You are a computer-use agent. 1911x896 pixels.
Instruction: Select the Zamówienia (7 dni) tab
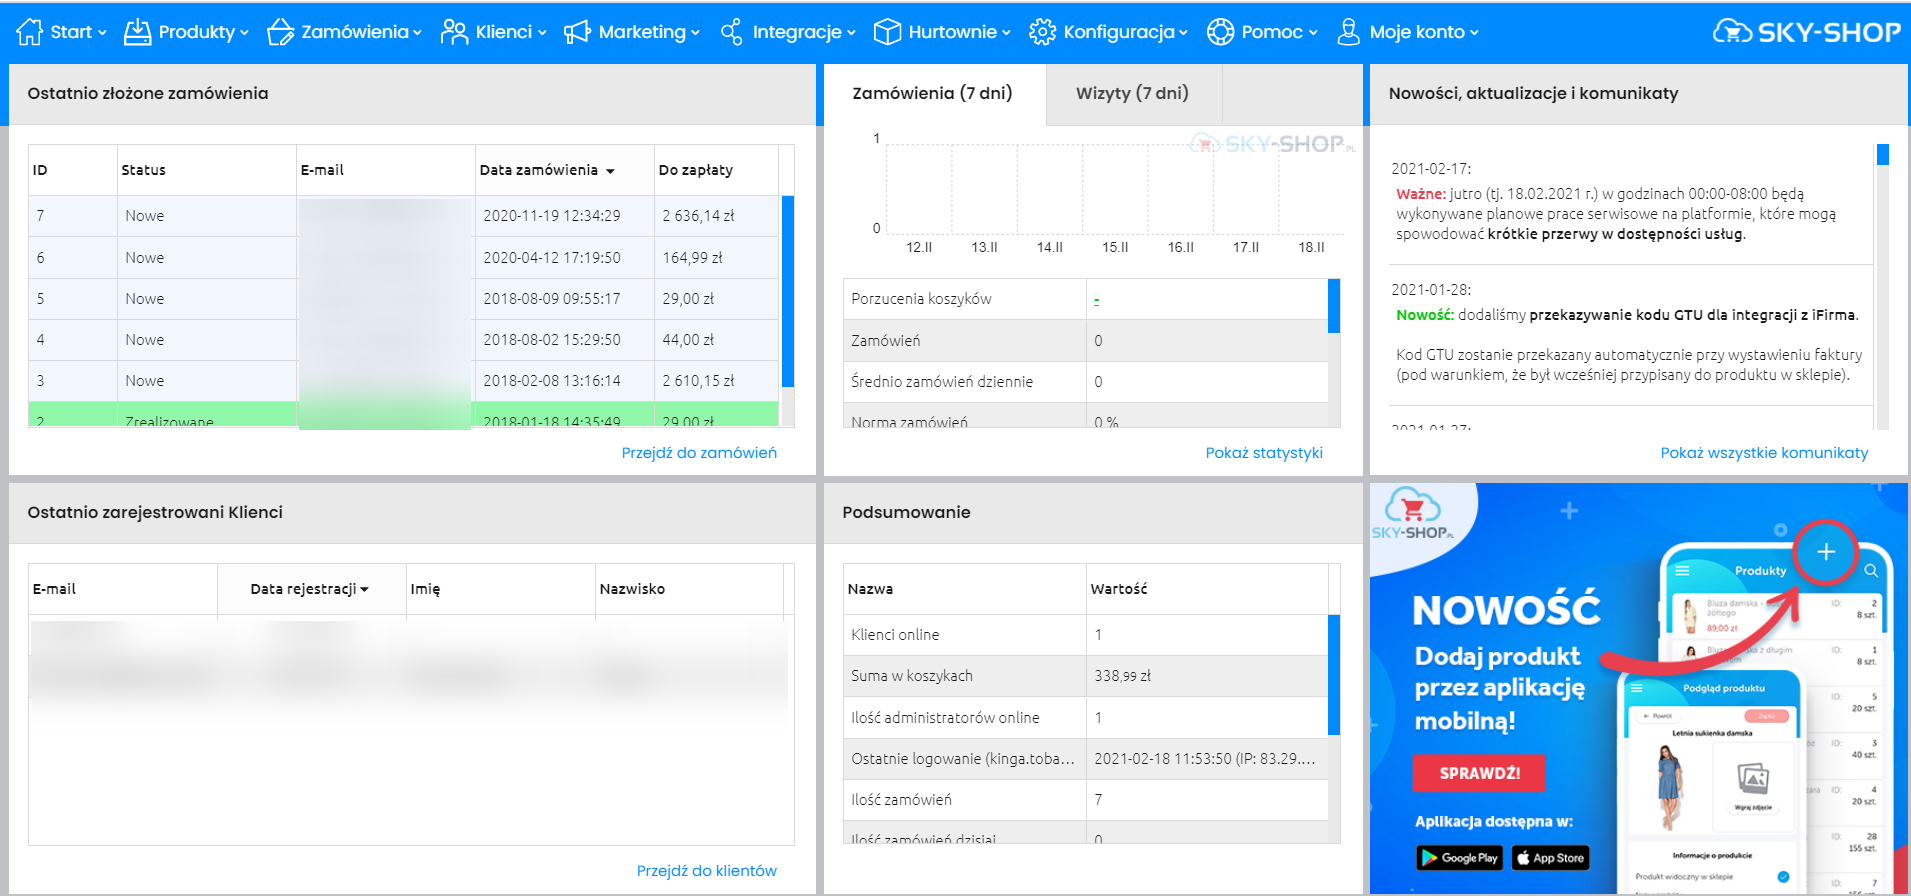point(932,93)
